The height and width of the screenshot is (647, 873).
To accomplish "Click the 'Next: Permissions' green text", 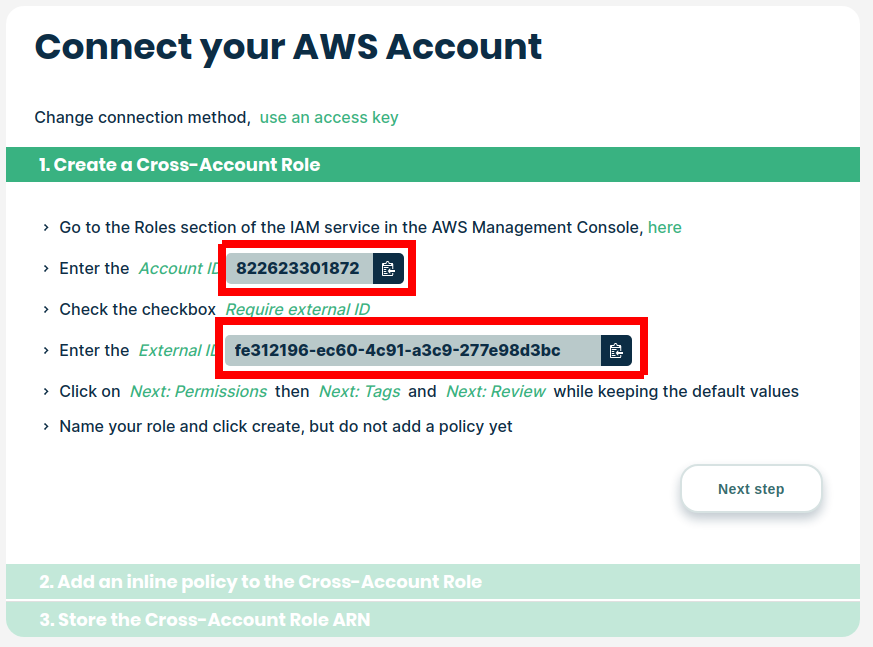I will point(198,391).
